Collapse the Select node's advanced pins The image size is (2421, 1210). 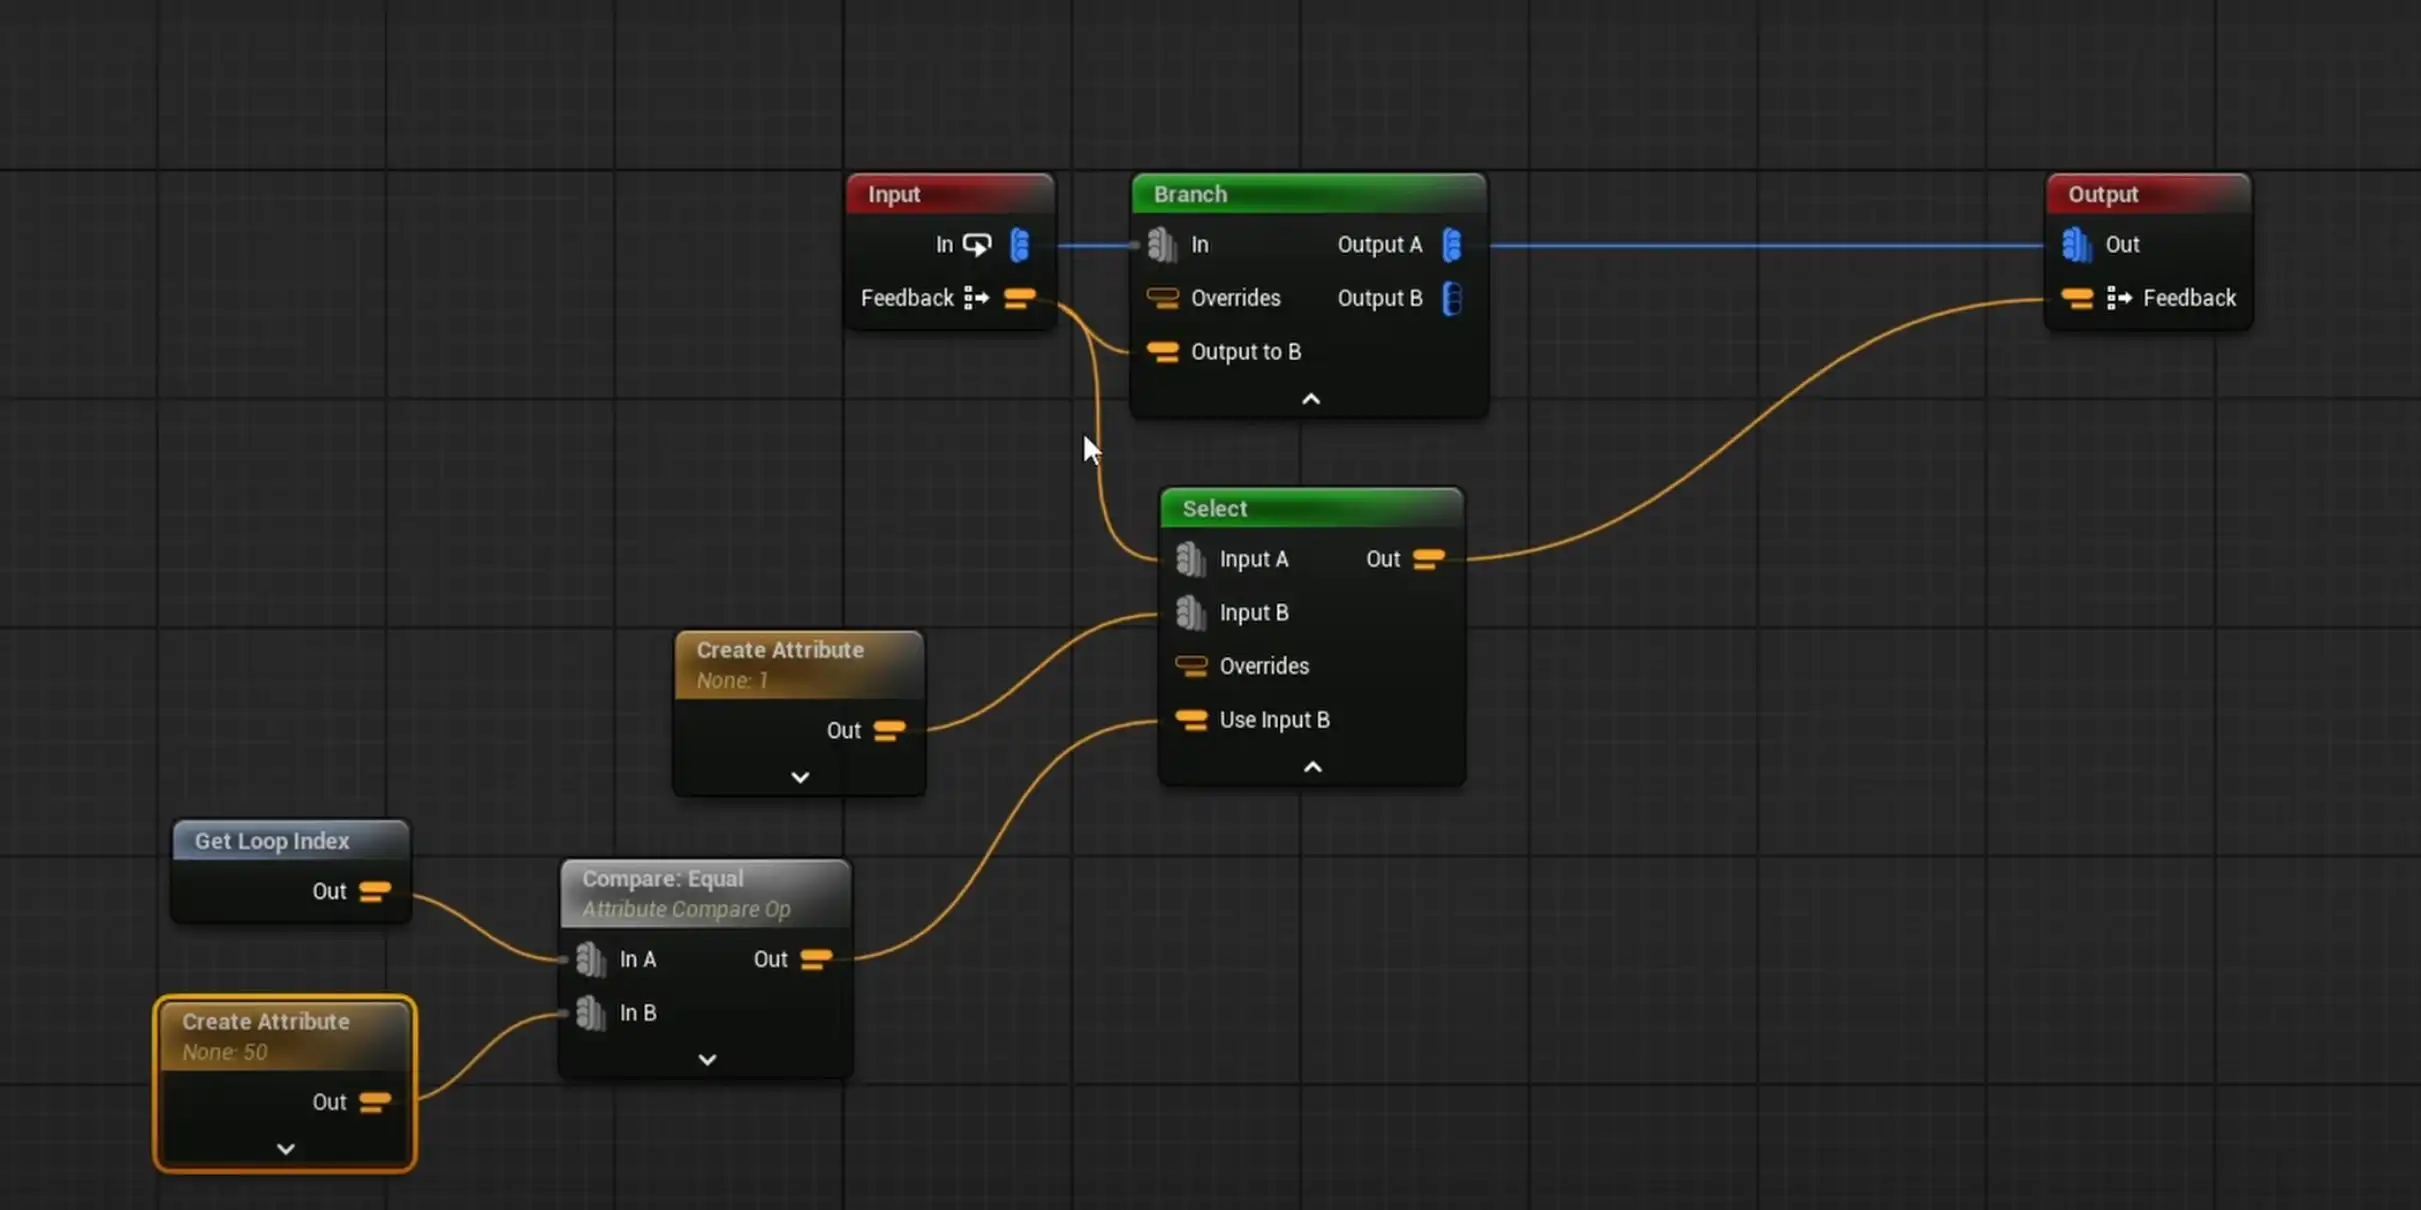click(x=1312, y=767)
